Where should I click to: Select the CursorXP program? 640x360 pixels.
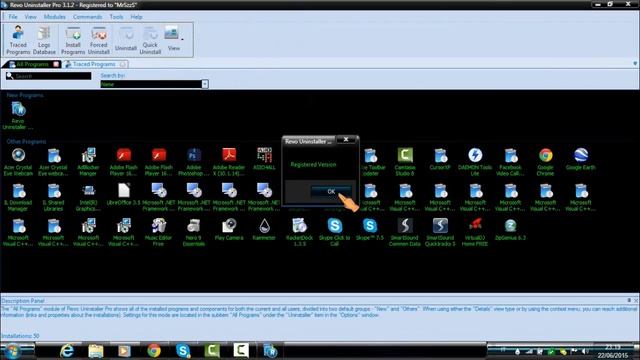(x=440, y=158)
